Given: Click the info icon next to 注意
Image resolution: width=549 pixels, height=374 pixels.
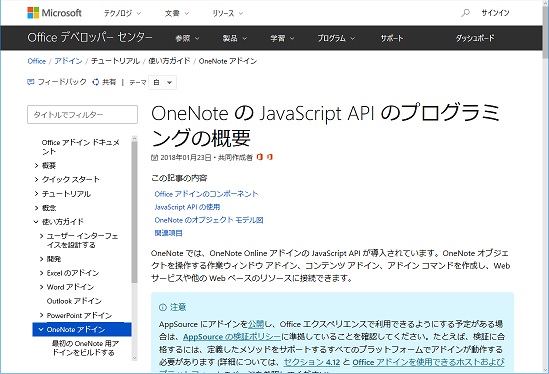Looking at the screenshot, I should (x=162, y=307).
